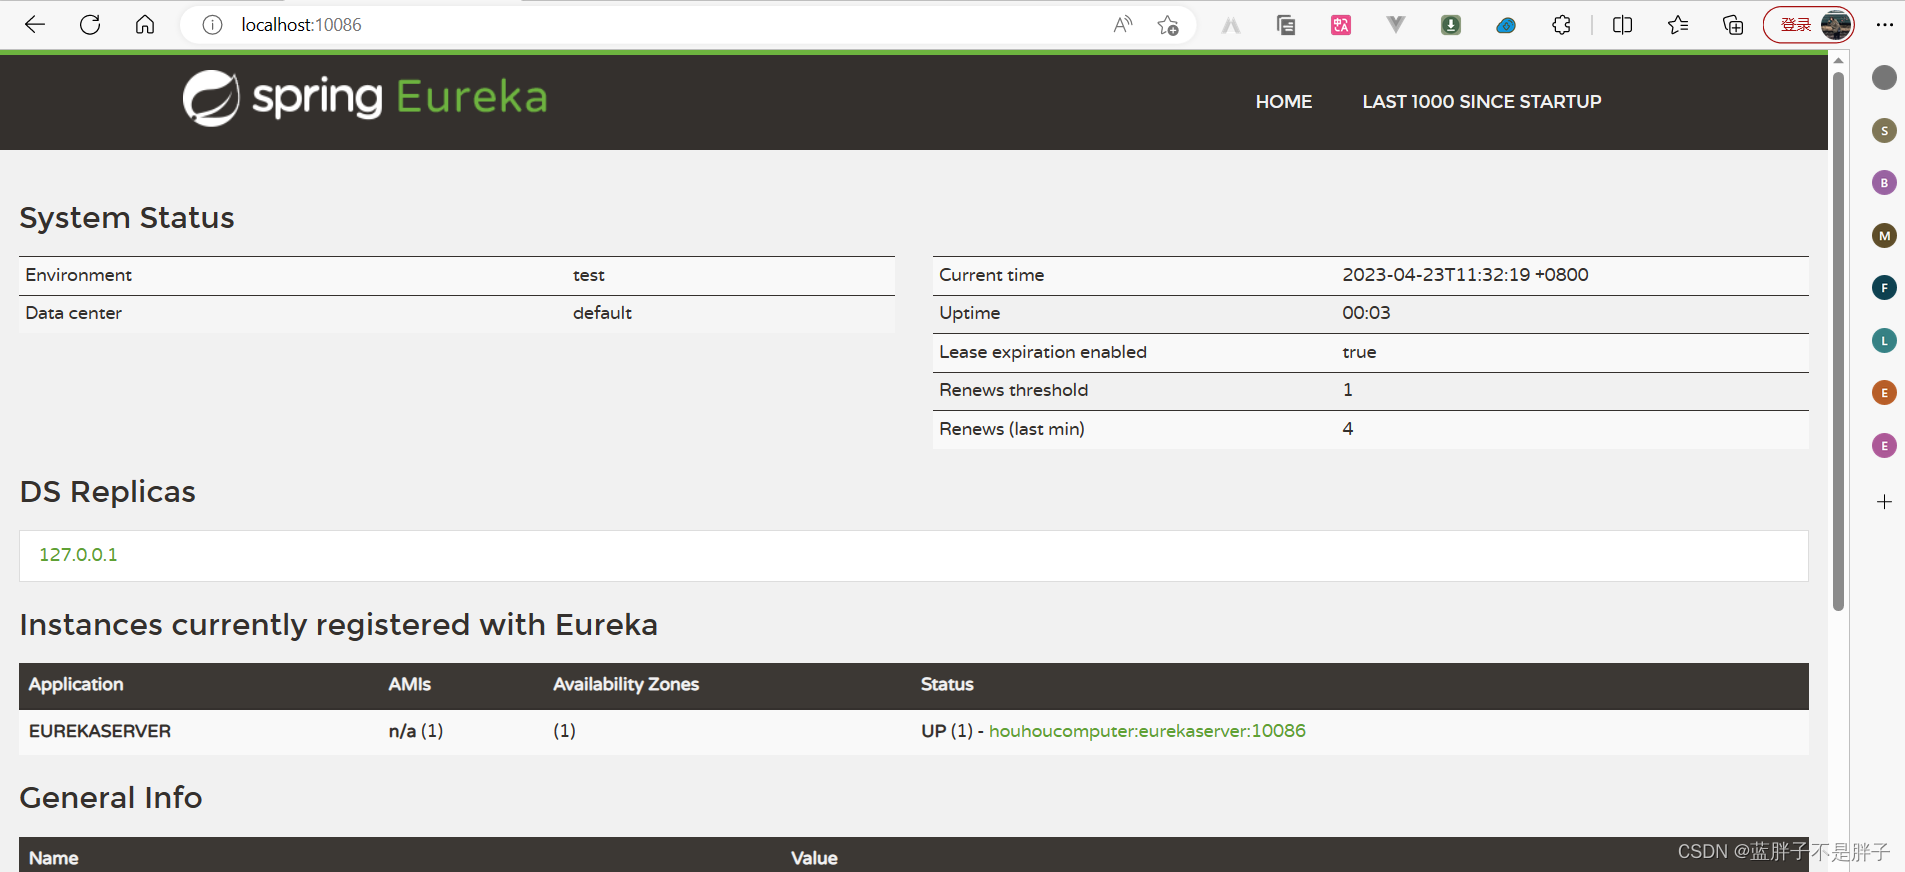Select the Current time value 2023-04-23T11:32:19 +0800

(1465, 275)
